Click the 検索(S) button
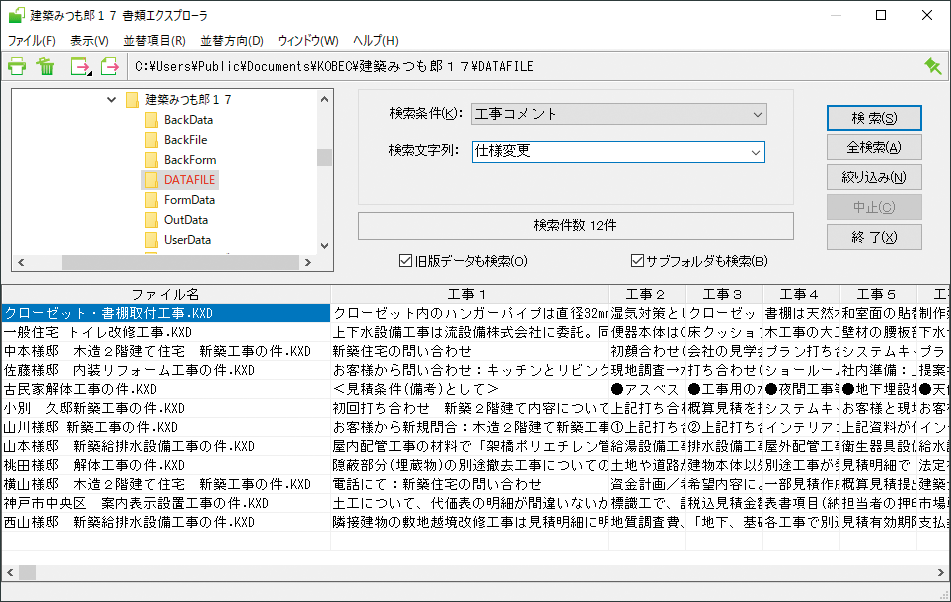The height and width of the screenshot is (602, 951). click(x=873, y=118)
